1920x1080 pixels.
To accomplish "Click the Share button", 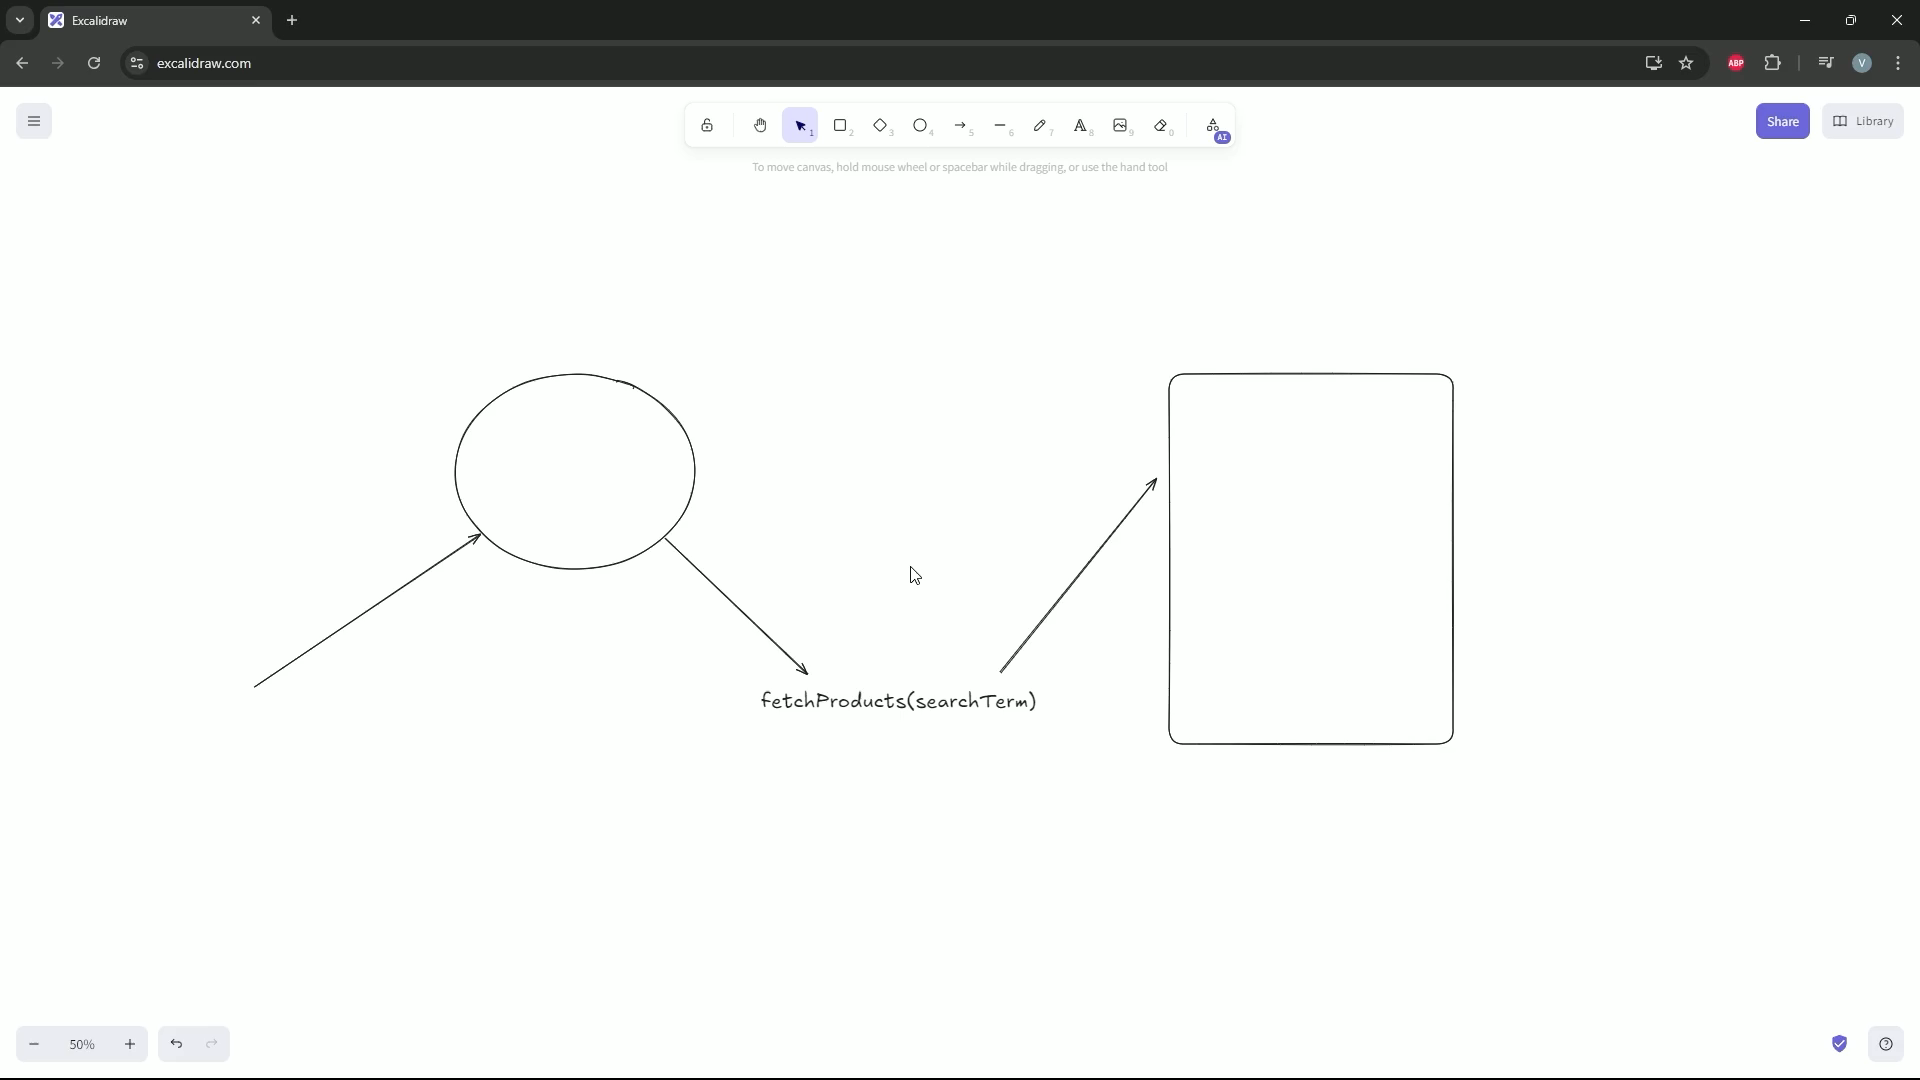I will [x=1782, y=122].
